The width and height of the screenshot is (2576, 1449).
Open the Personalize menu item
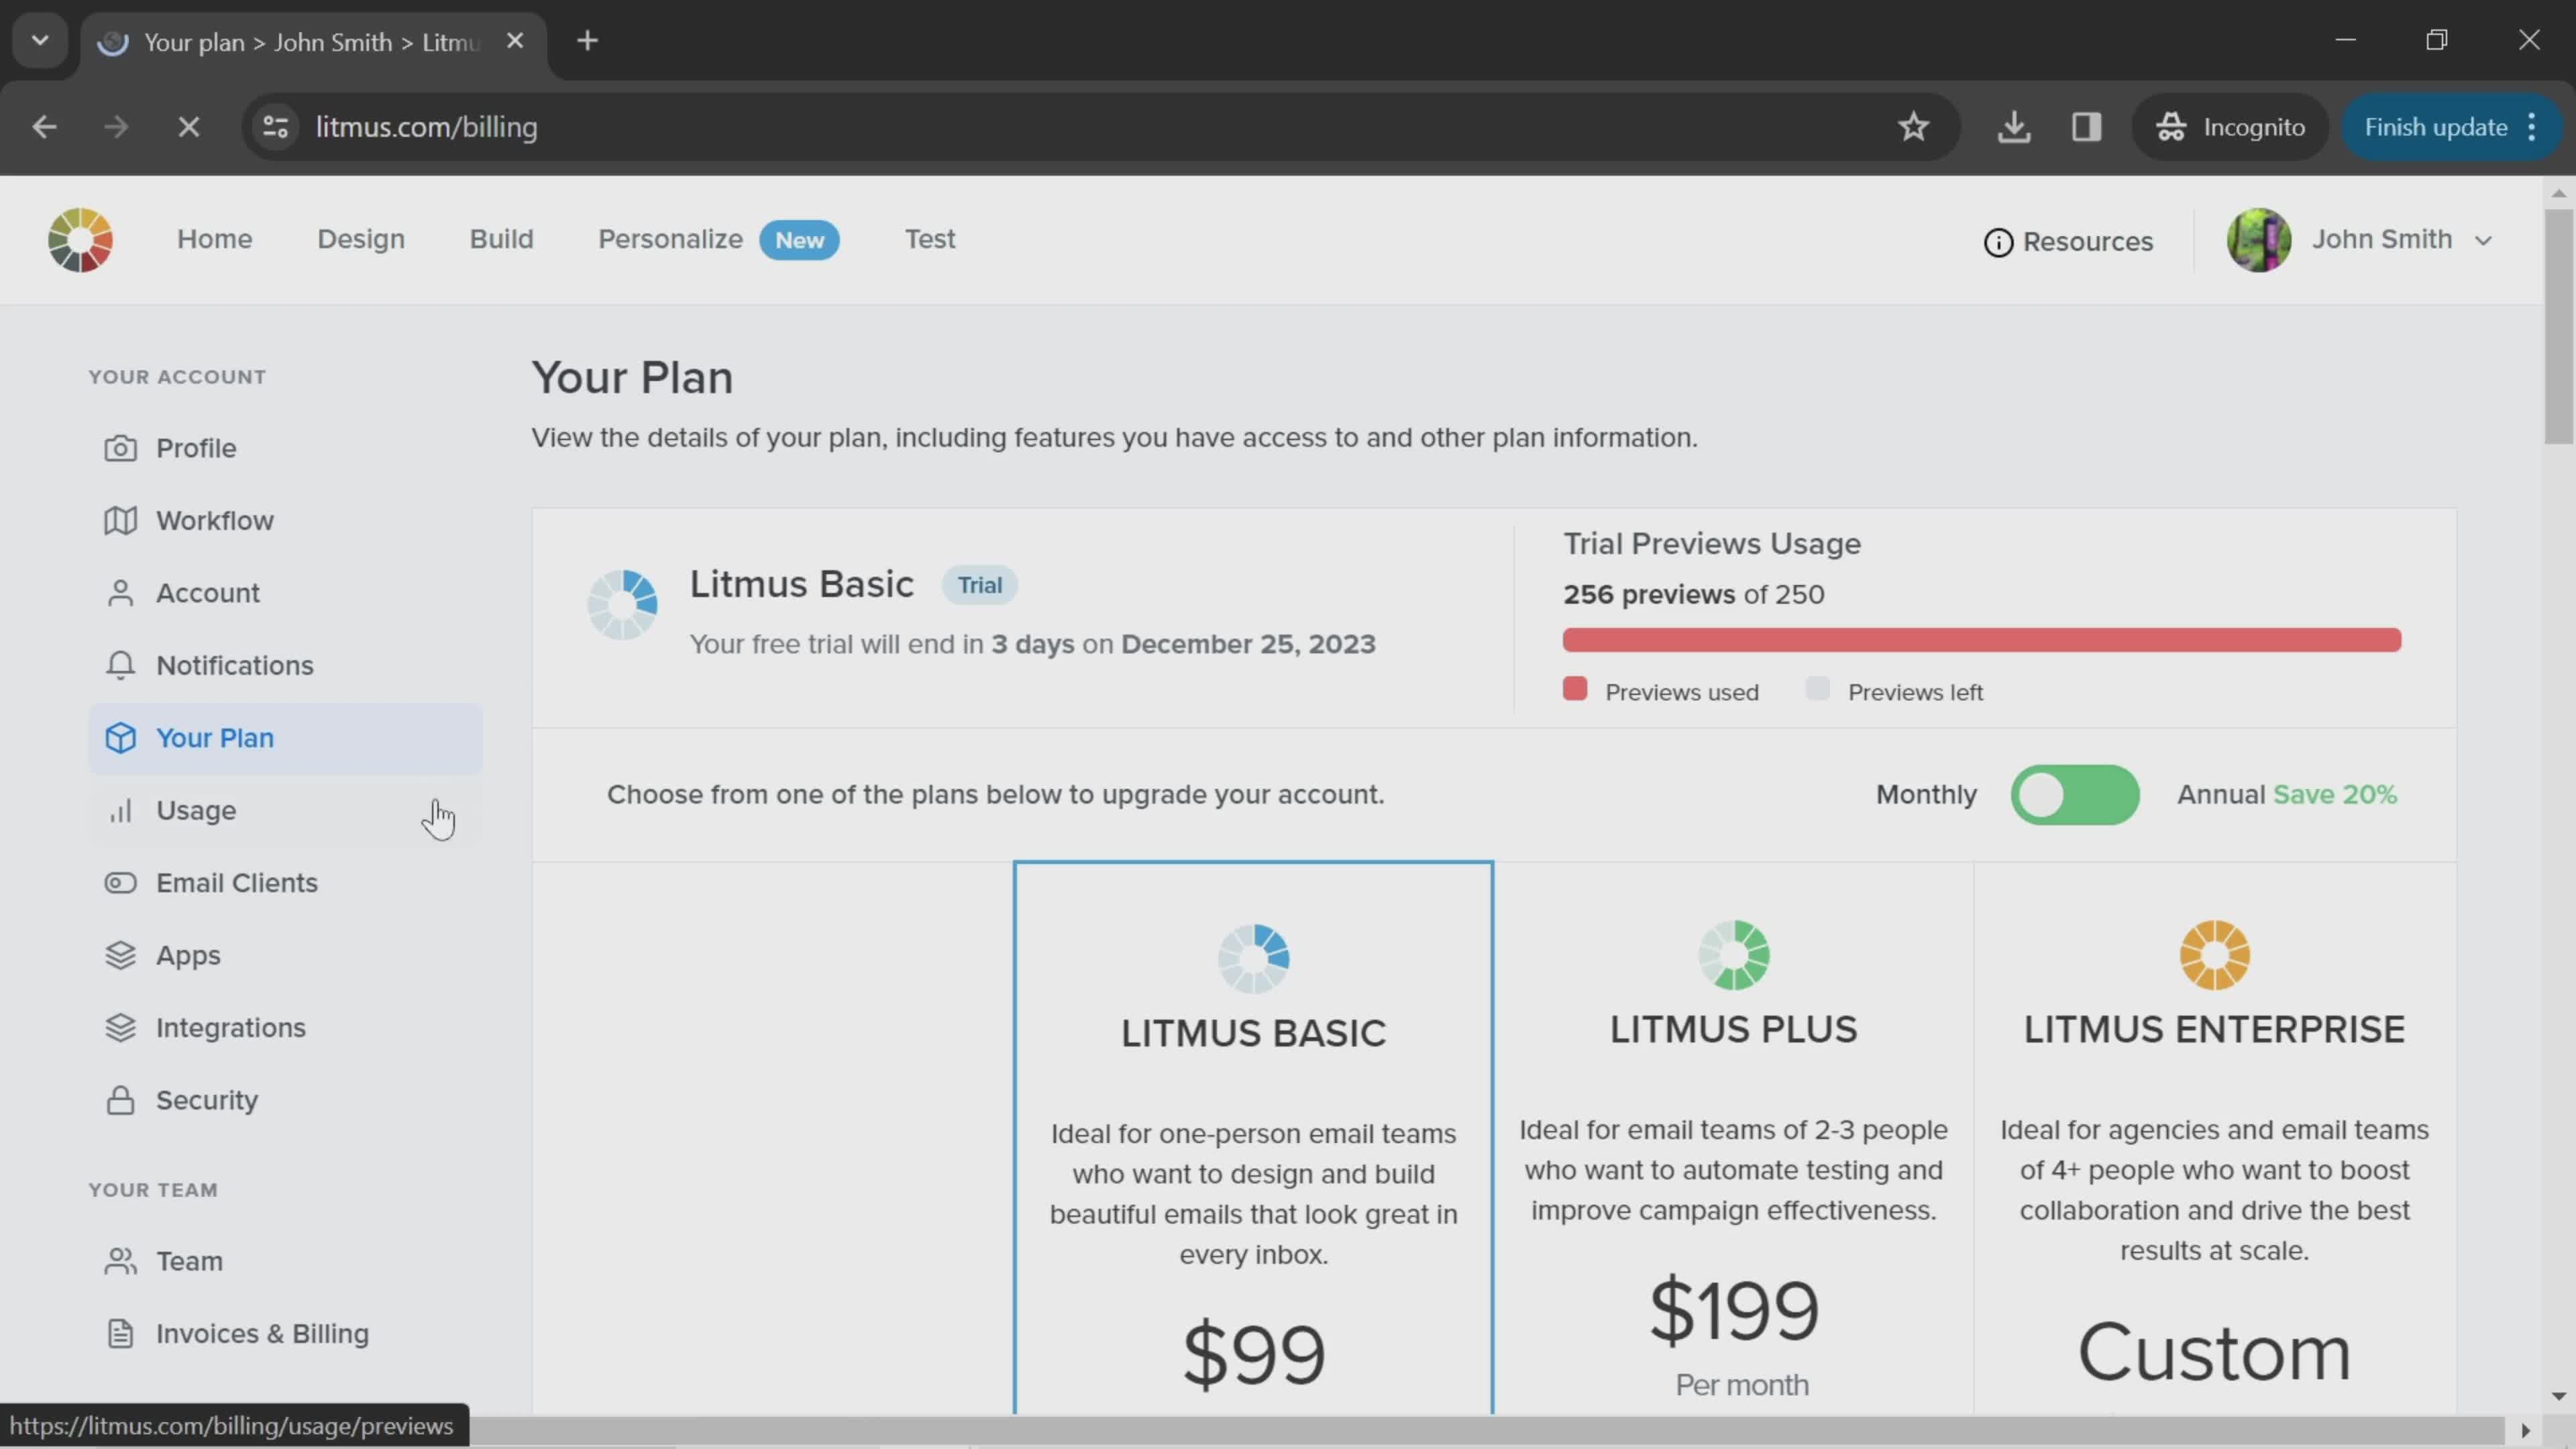pyautogui.click(x=670, y=239)
